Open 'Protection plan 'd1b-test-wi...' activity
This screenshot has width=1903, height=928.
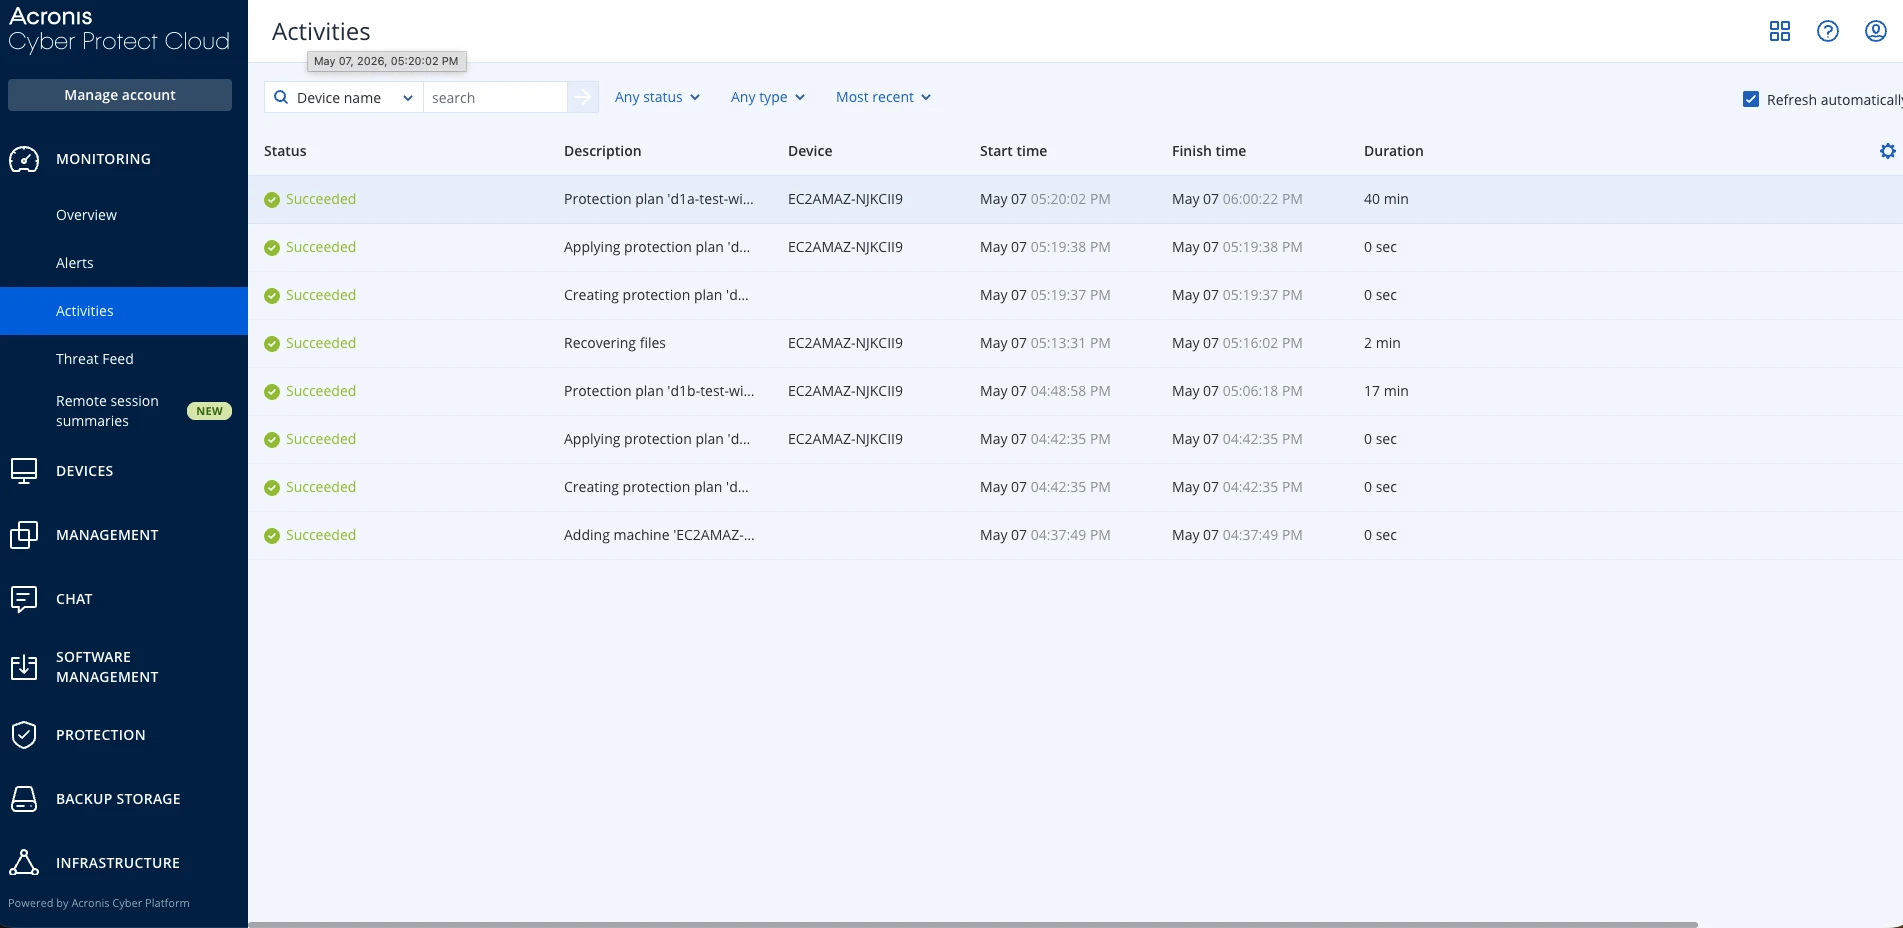(659, 391)
